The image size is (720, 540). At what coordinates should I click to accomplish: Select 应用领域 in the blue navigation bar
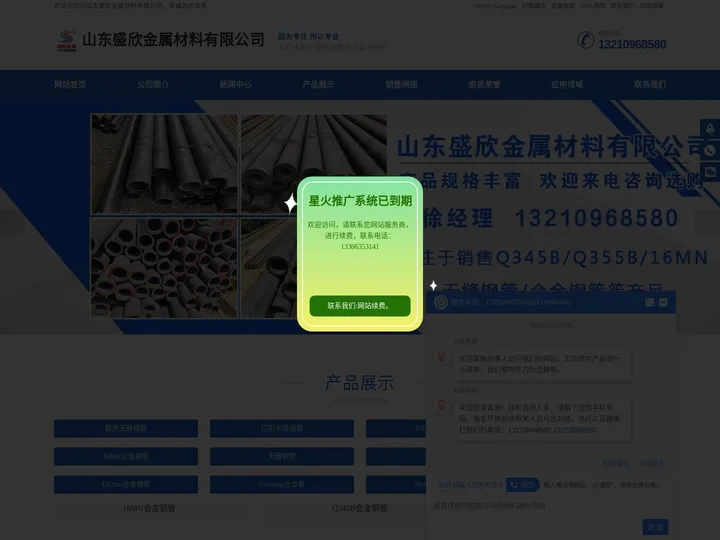click(567, 84)
